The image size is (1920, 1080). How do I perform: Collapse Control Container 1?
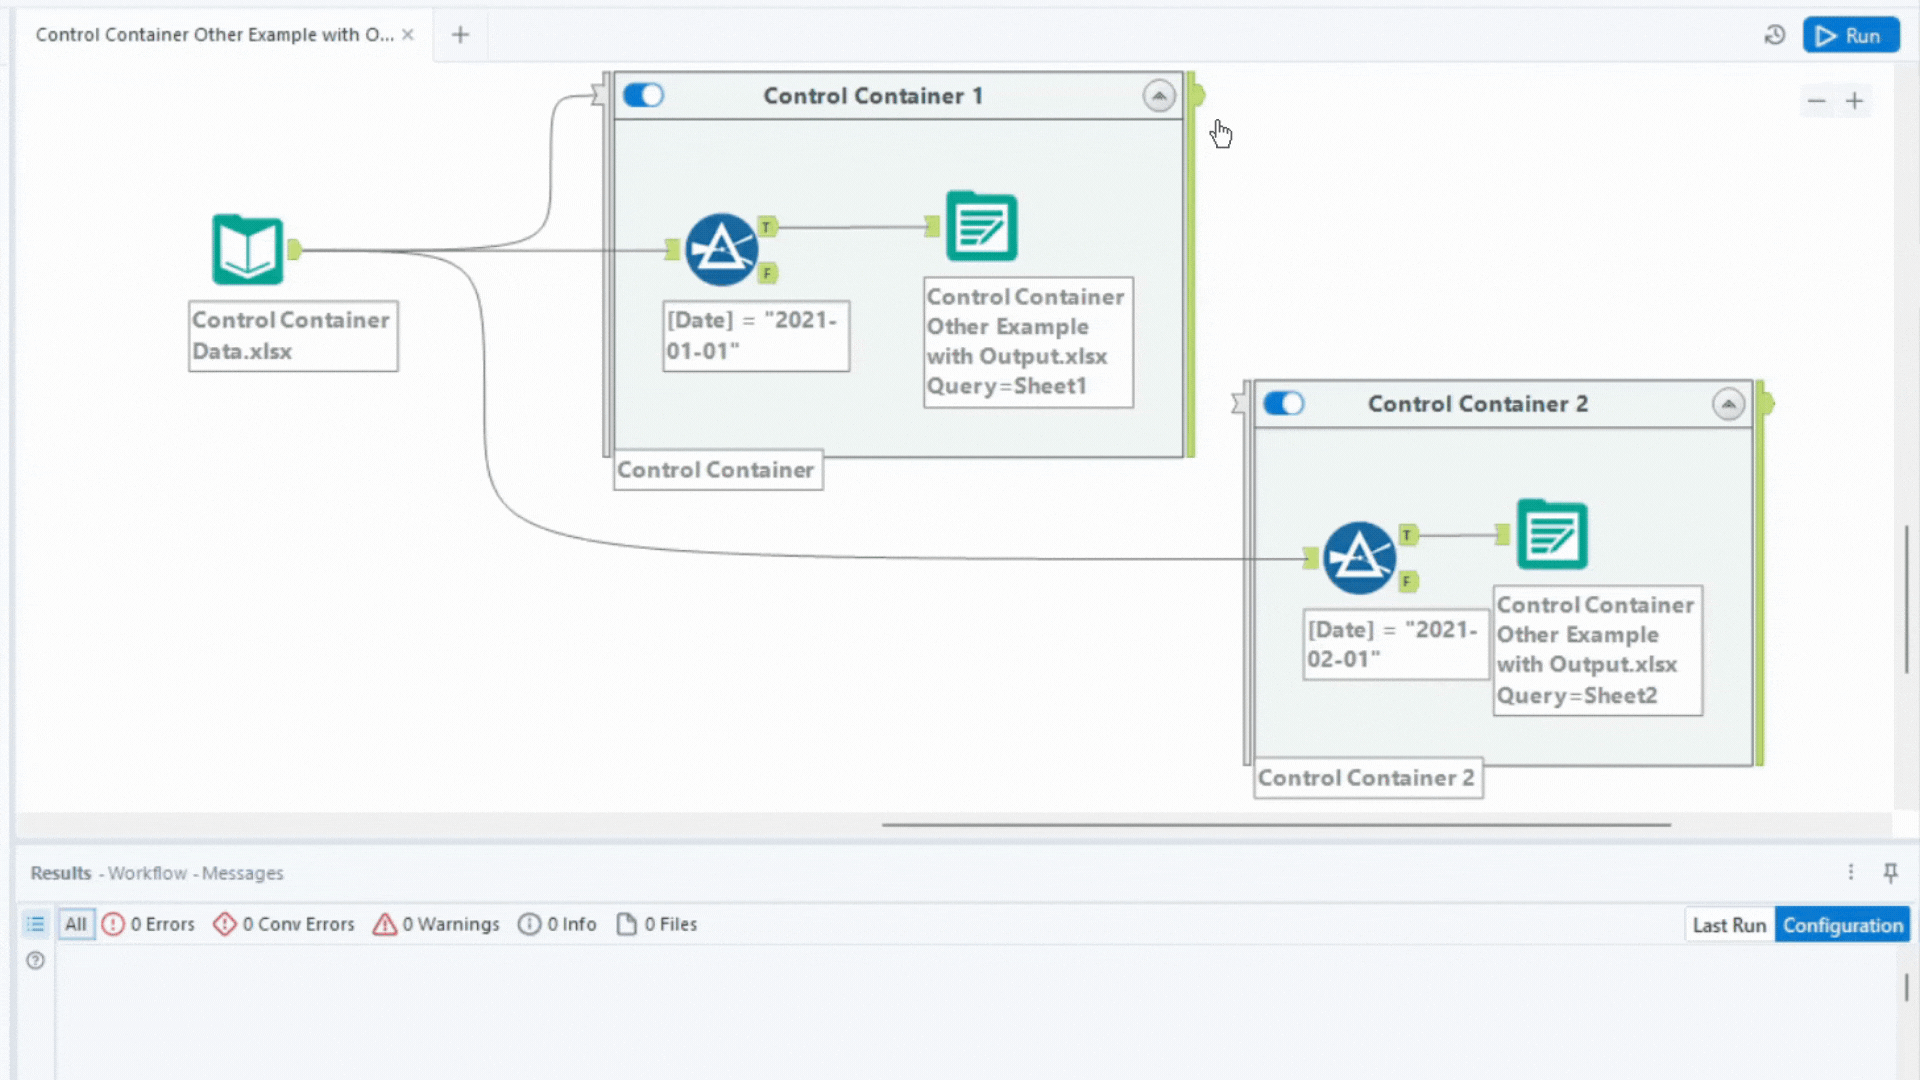[x=1159, y=95]
